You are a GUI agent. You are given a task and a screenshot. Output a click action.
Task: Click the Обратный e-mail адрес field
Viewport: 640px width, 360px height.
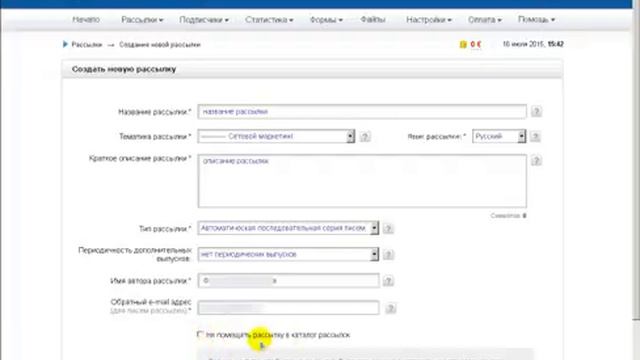(288, 308)
